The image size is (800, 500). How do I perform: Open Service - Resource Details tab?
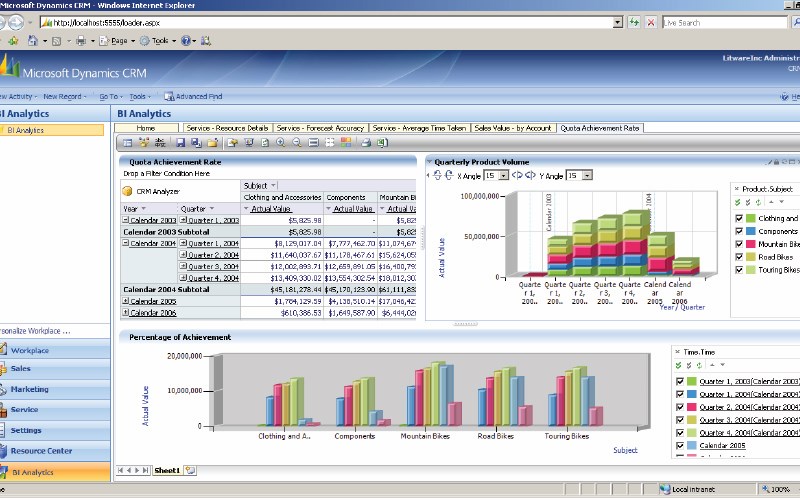coord(227,128)
